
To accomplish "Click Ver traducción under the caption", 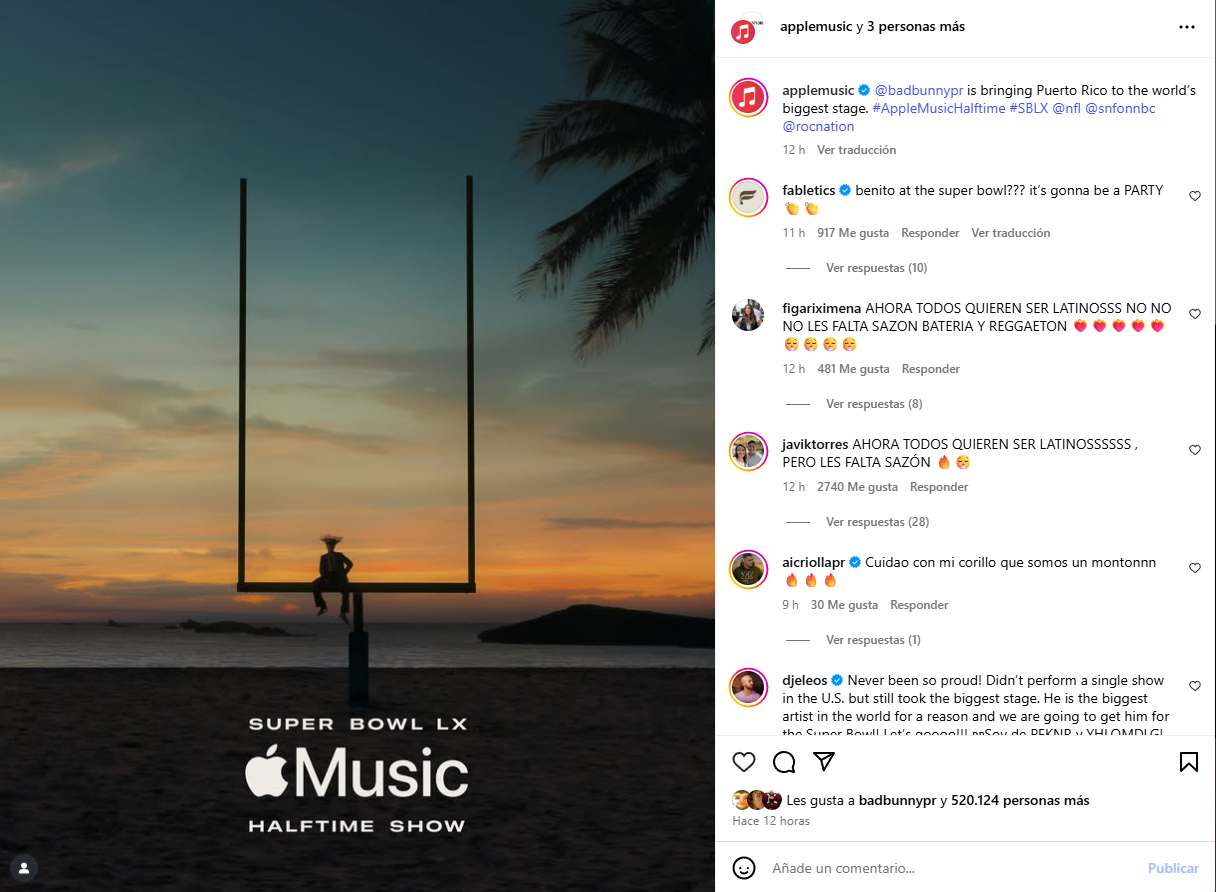I will (856, 150).
